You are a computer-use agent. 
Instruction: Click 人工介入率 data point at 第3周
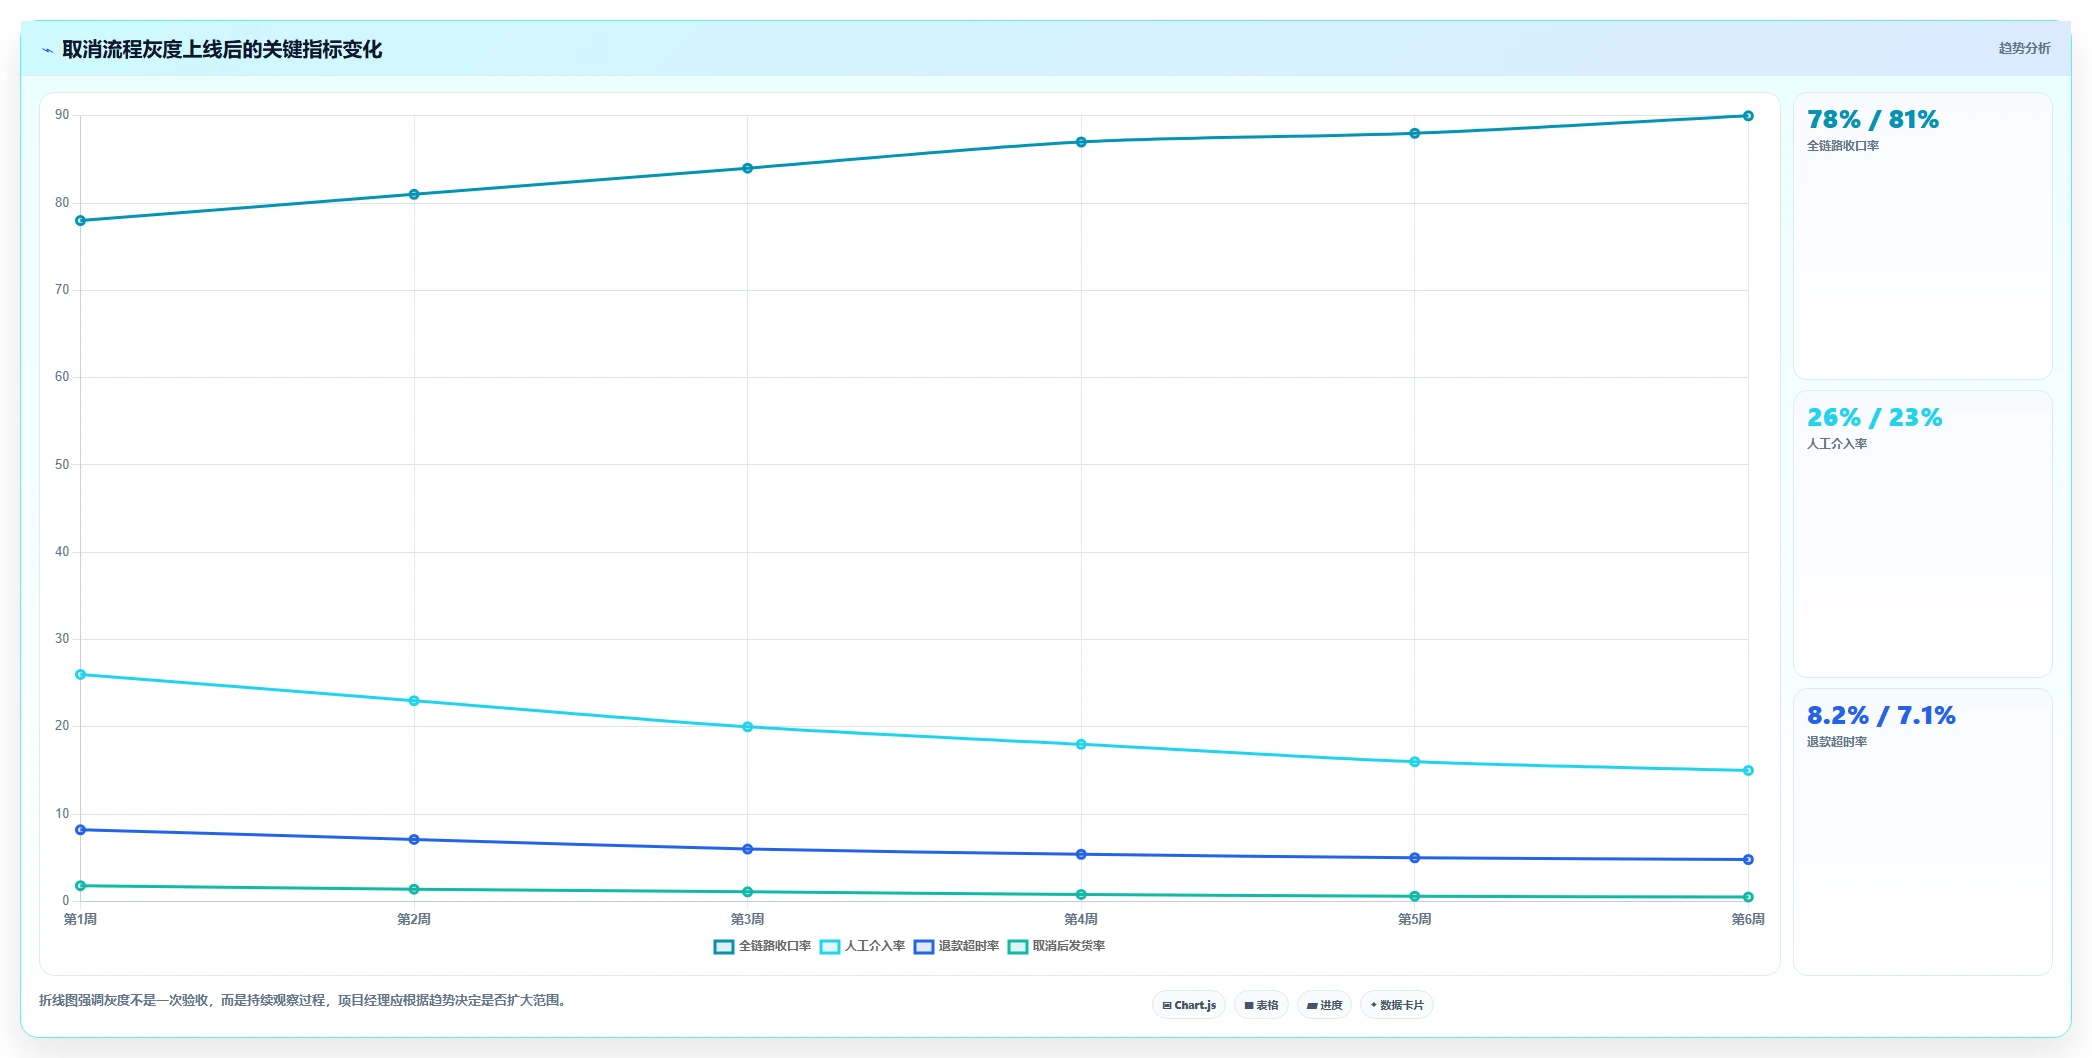[748, 727]
